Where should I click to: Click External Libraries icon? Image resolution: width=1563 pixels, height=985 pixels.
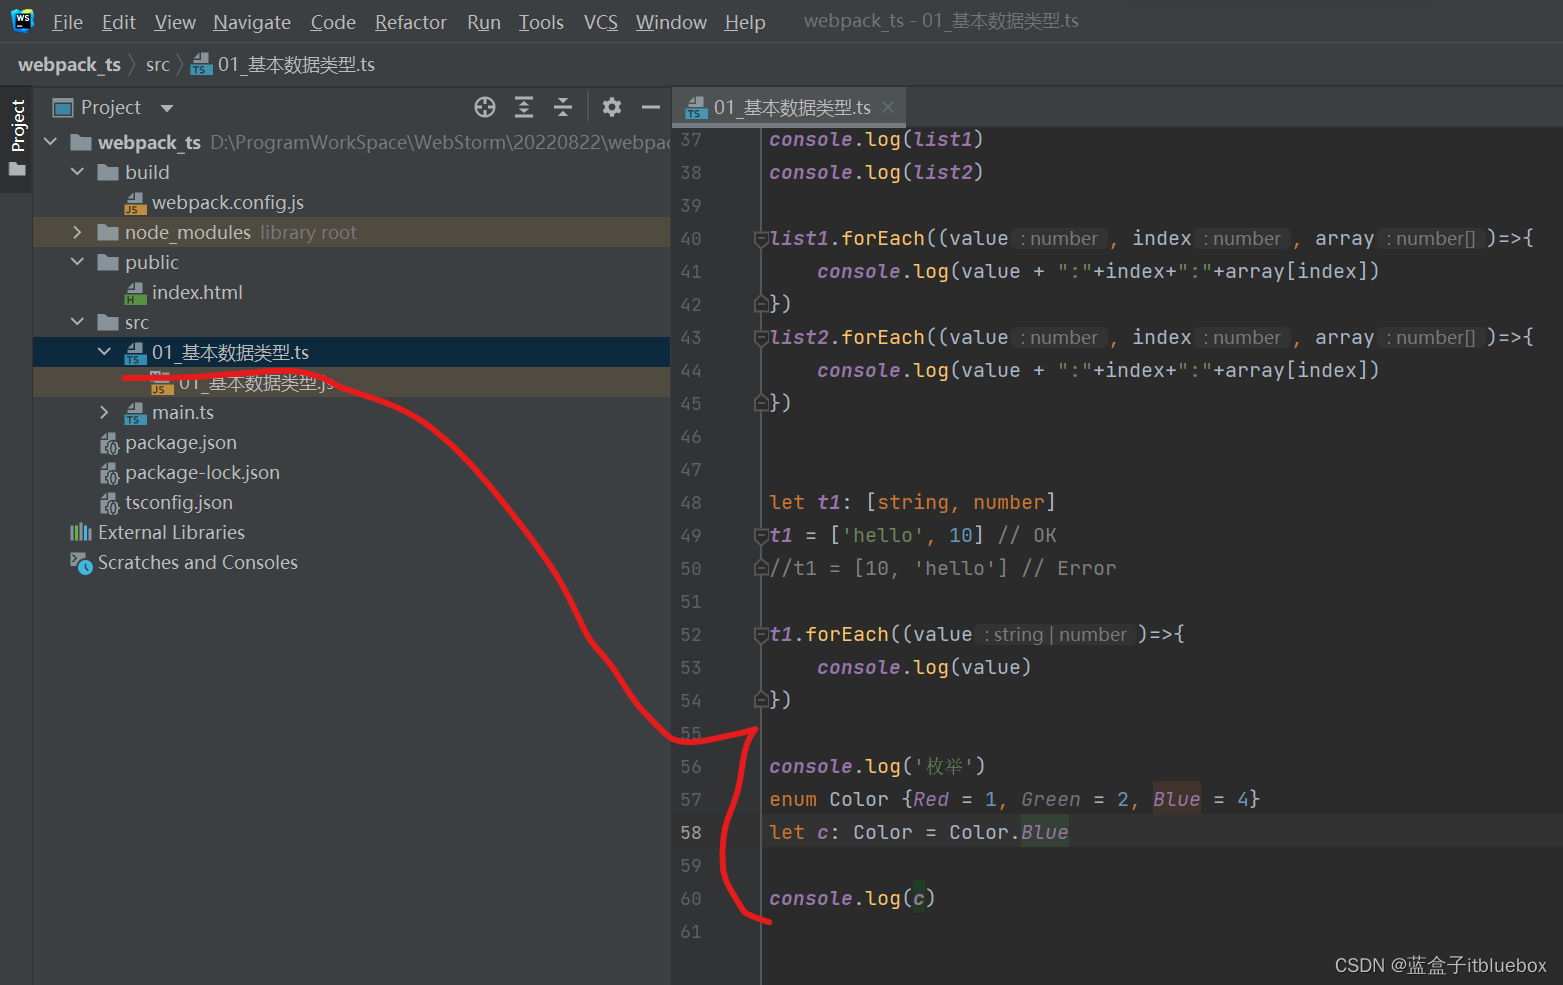(81, 532)
